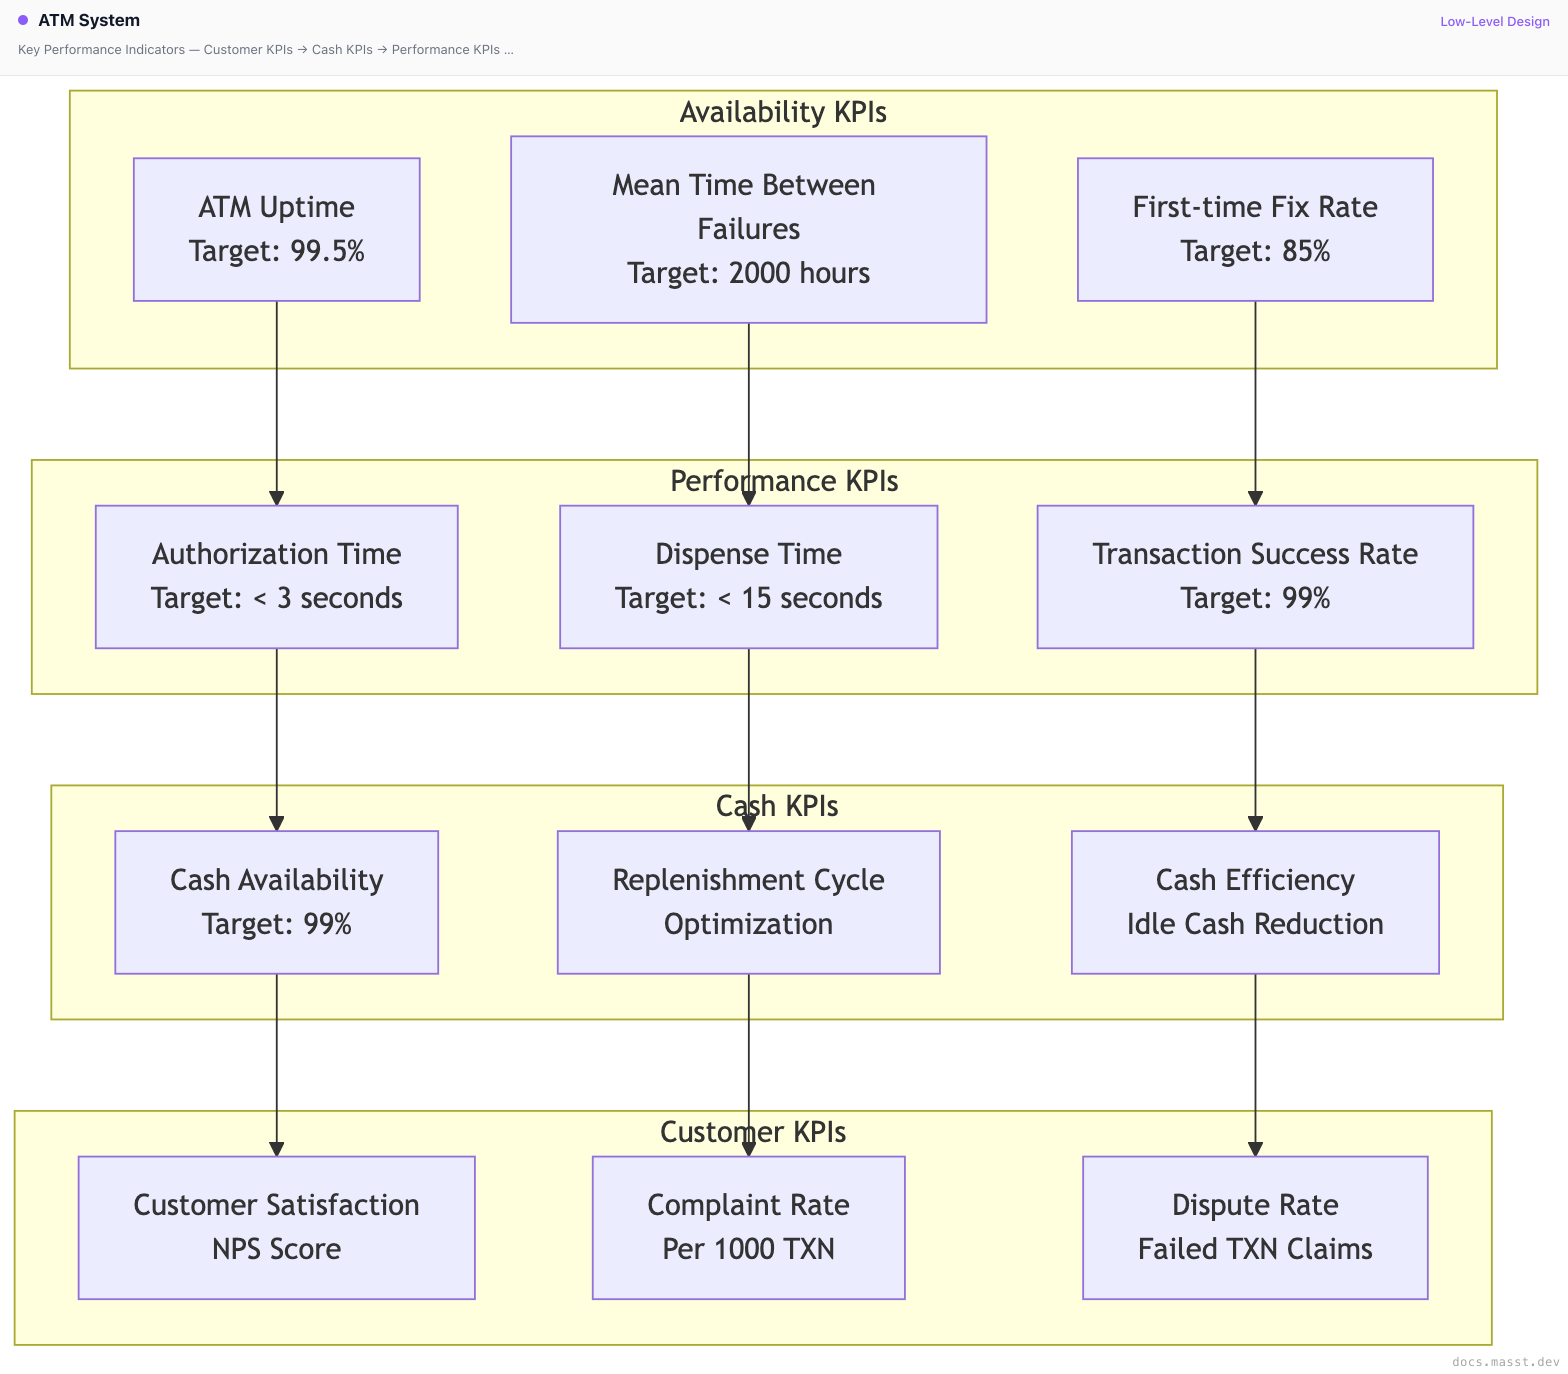1568x1374 pixels.
Task: Open the Low-Level Design link
Action: click(x=1494, y=21)
